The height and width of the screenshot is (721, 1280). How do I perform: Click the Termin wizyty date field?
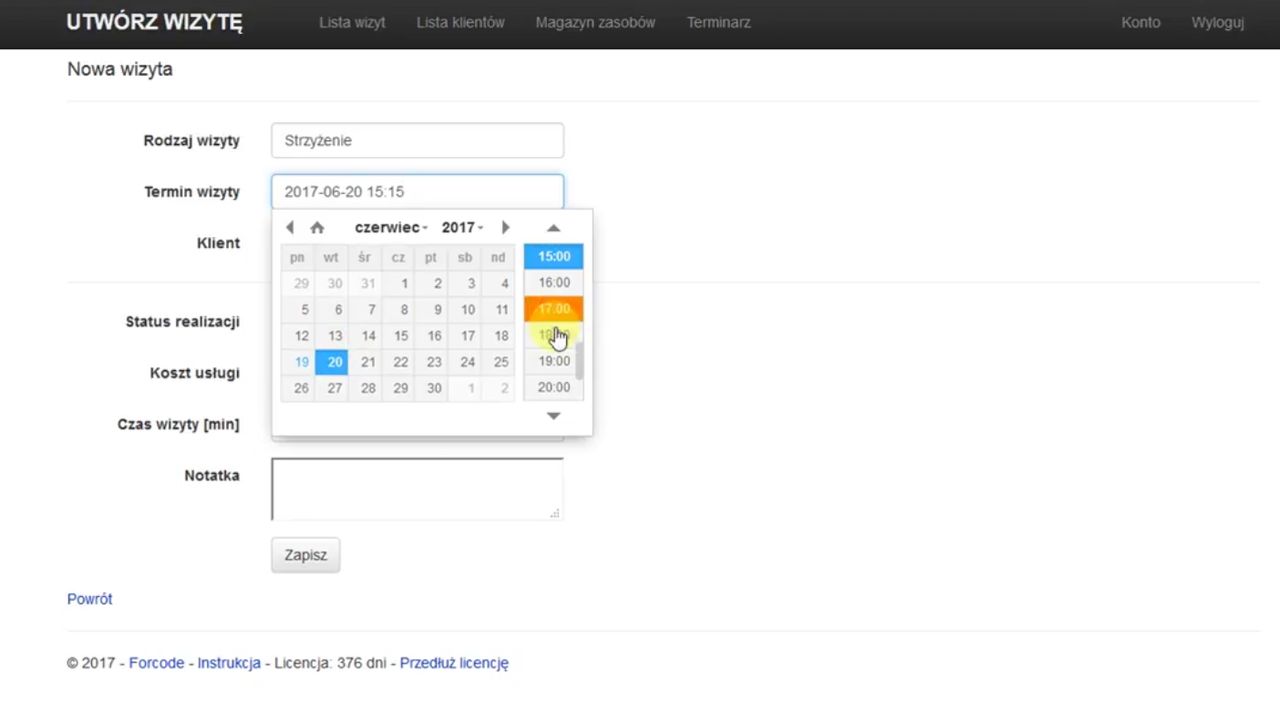pos(417,192)
